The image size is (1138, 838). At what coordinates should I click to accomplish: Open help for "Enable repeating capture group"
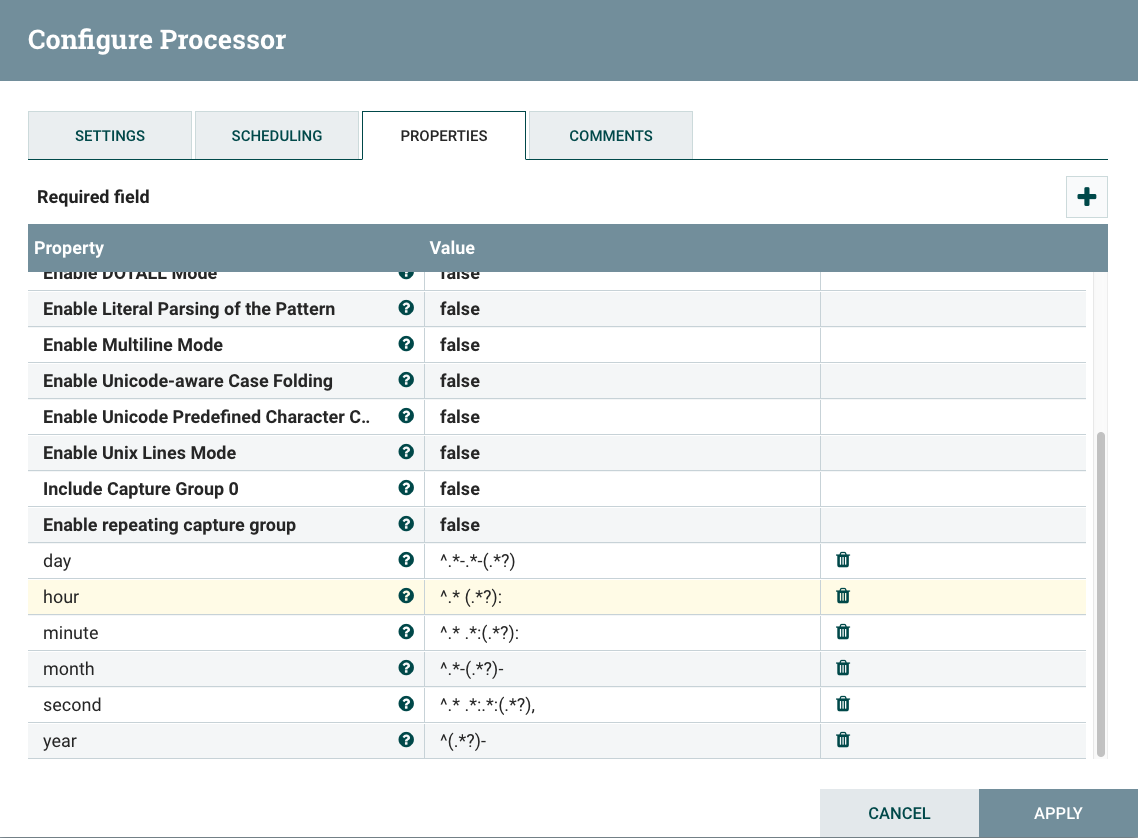point(406,524)
